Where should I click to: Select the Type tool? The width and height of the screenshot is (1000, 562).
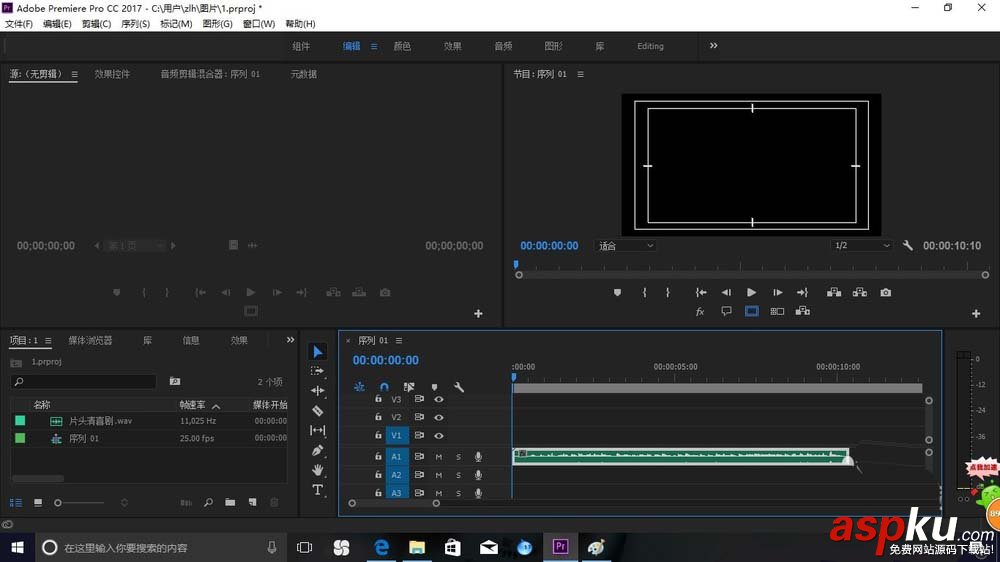click(318, 490)
